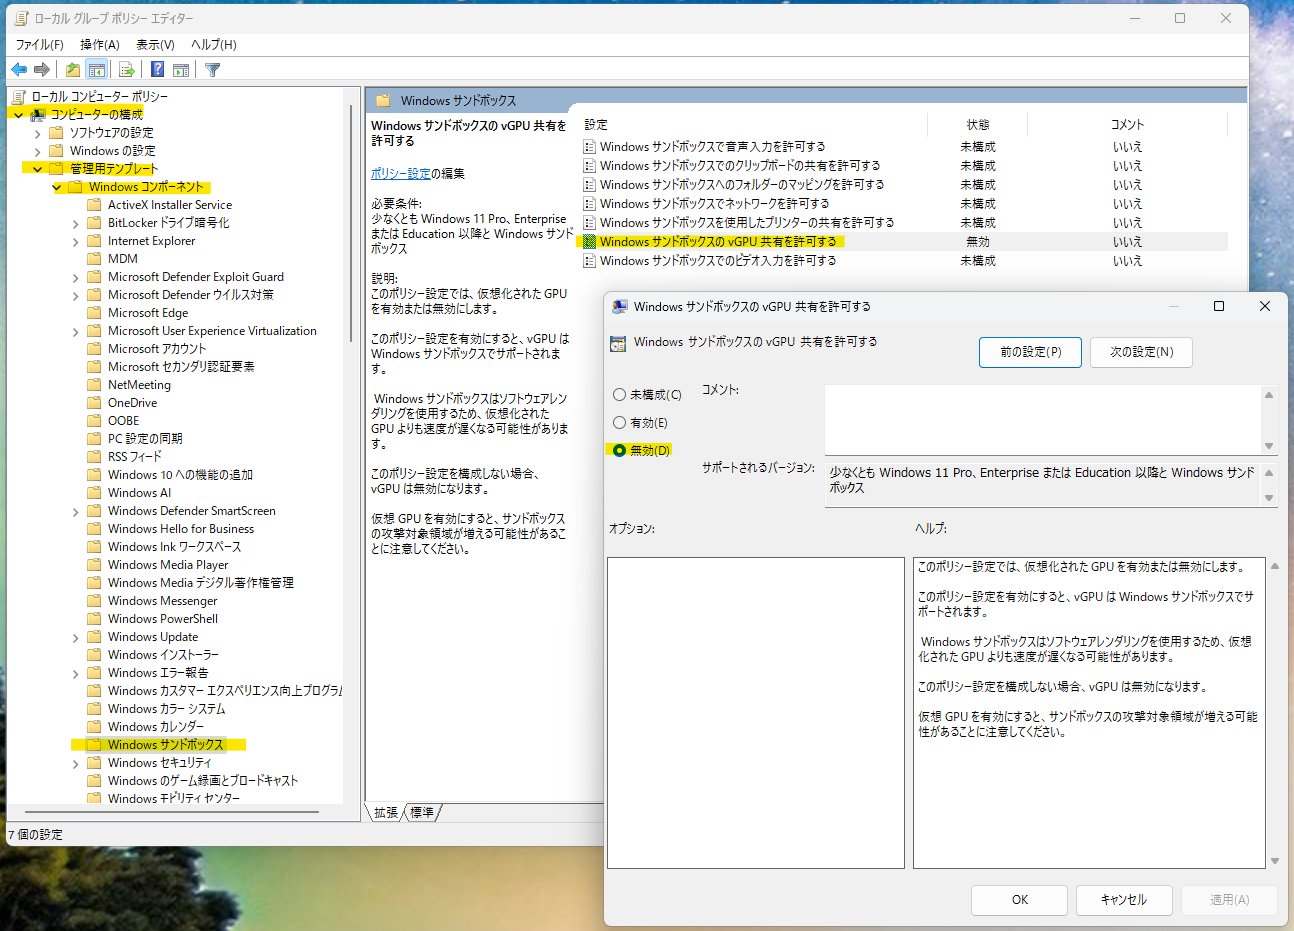Click the Windows PowerShell folder icon
The image size is (1294, 931).
94,619
